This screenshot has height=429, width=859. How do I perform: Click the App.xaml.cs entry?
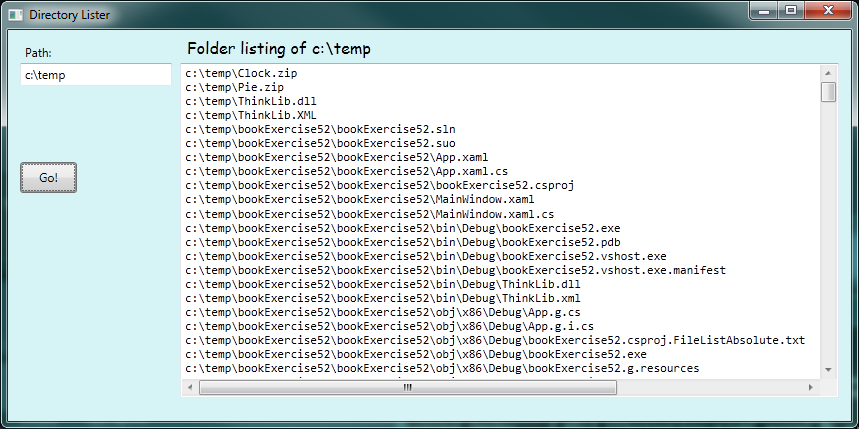coord(347,171)
